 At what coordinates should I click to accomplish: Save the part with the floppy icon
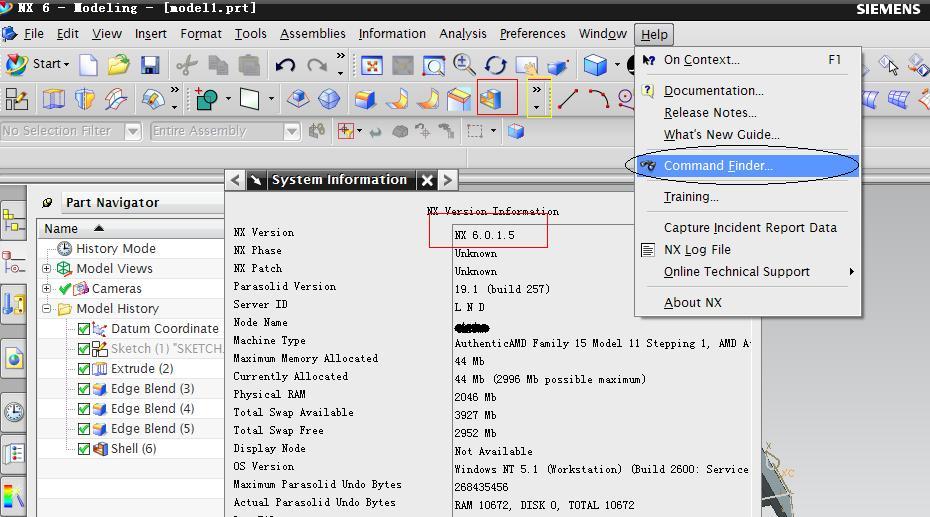coord(149,65)
